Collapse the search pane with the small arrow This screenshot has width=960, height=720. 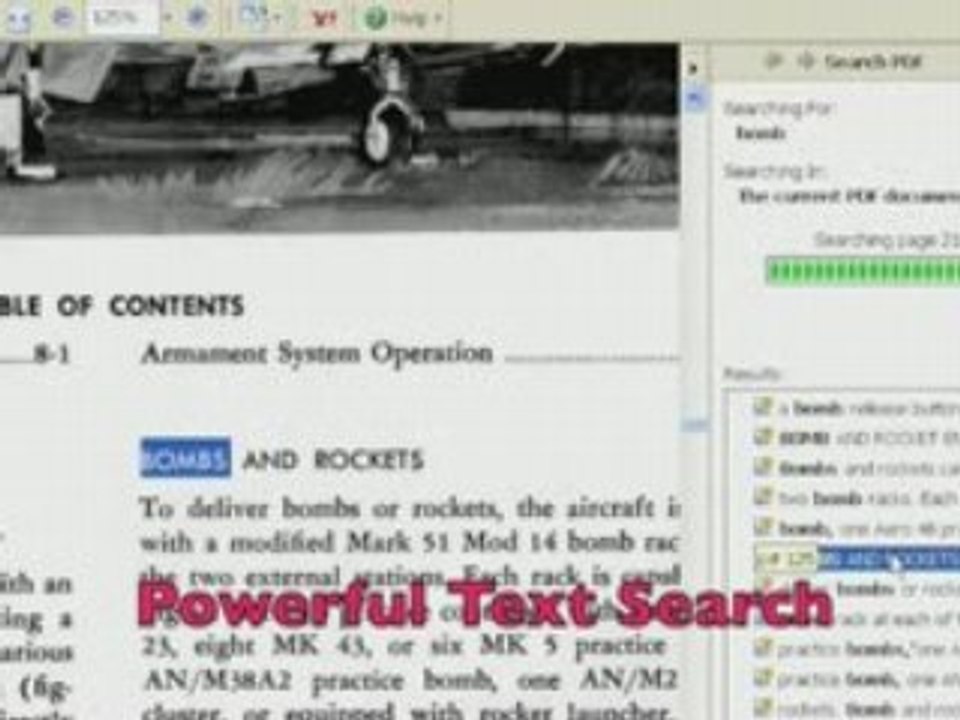click(693, 68)
